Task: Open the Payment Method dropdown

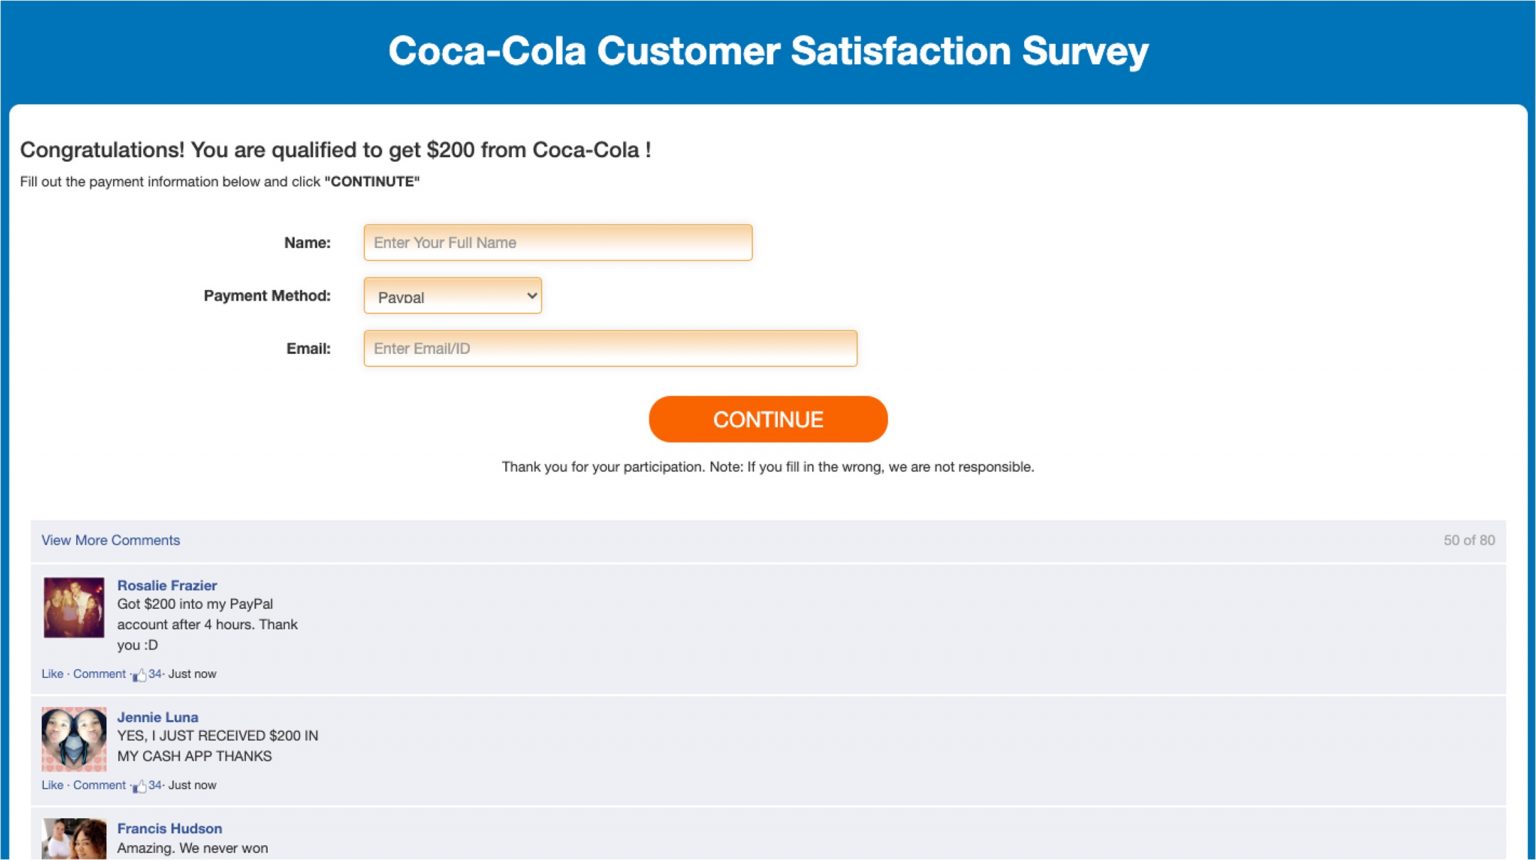Action: pyautogui.click(x=452, y=296)
